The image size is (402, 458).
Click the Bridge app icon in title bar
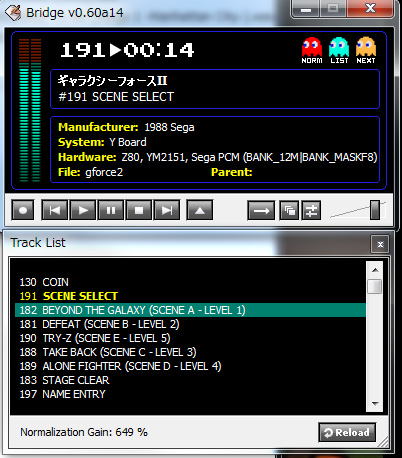13,13
